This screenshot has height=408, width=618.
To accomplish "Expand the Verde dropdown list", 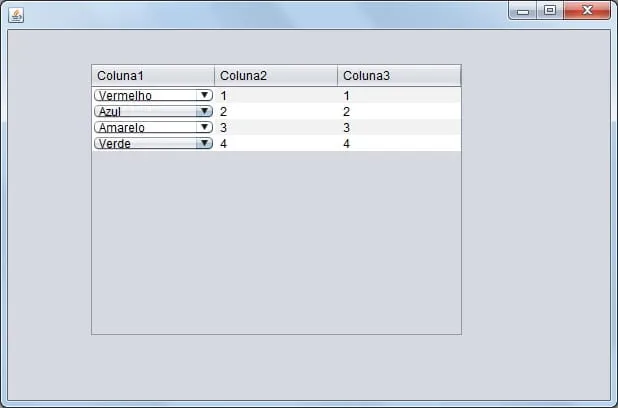I will pos(204,143).
